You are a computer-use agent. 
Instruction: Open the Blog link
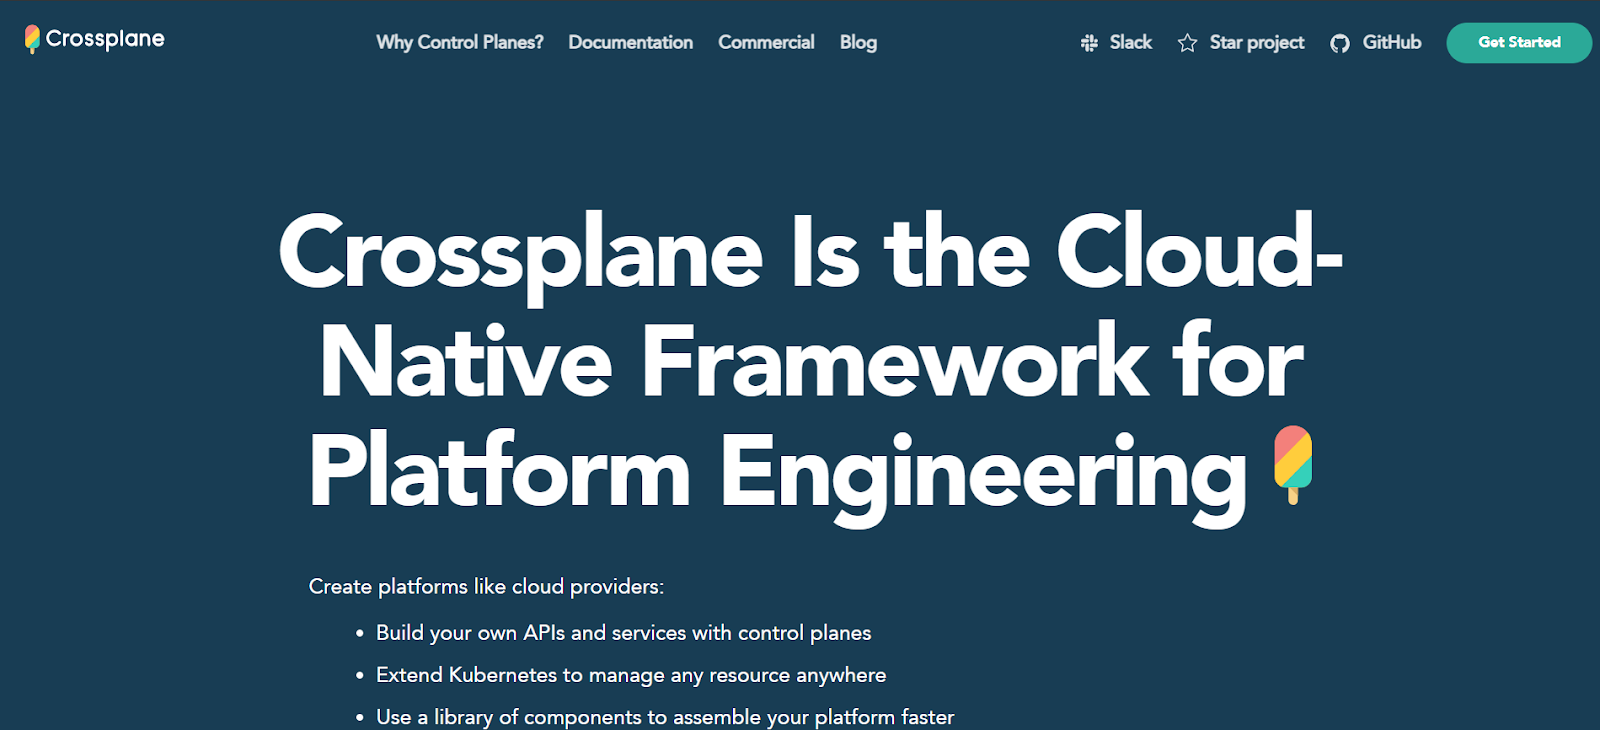858,42
